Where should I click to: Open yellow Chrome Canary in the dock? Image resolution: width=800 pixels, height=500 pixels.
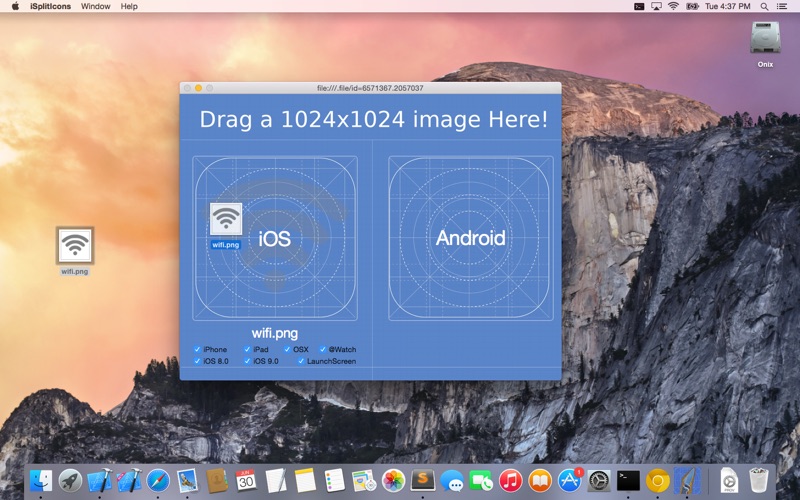coord(658,481)
